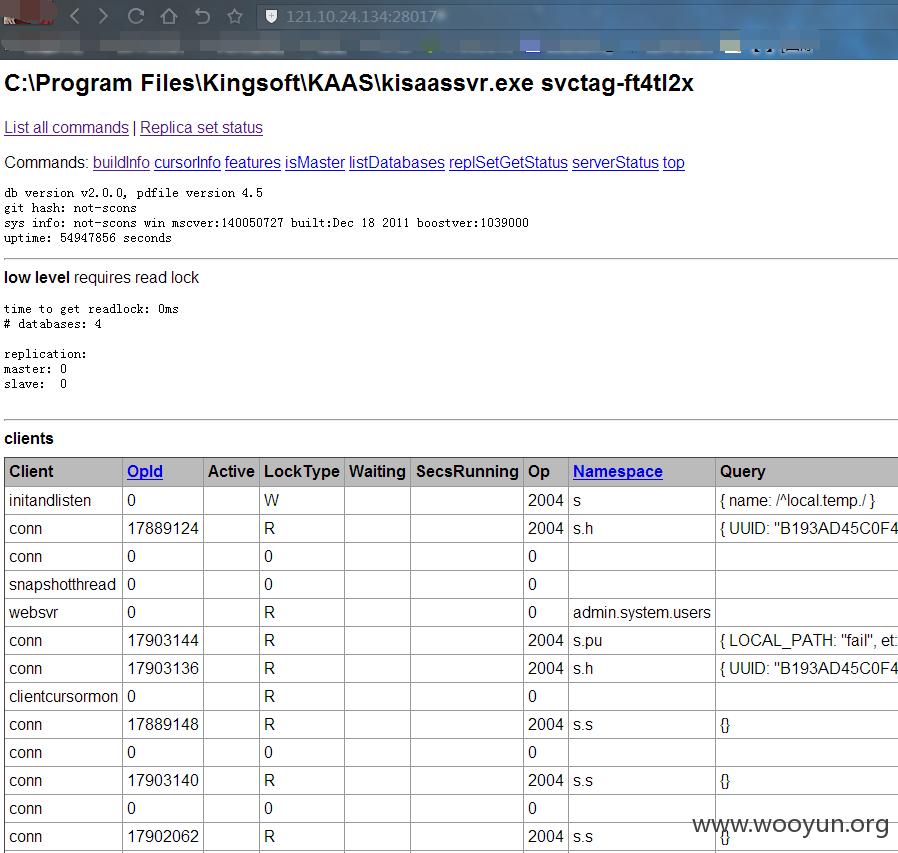Click the uptime 54947856 seconds line

click(88, 238)
